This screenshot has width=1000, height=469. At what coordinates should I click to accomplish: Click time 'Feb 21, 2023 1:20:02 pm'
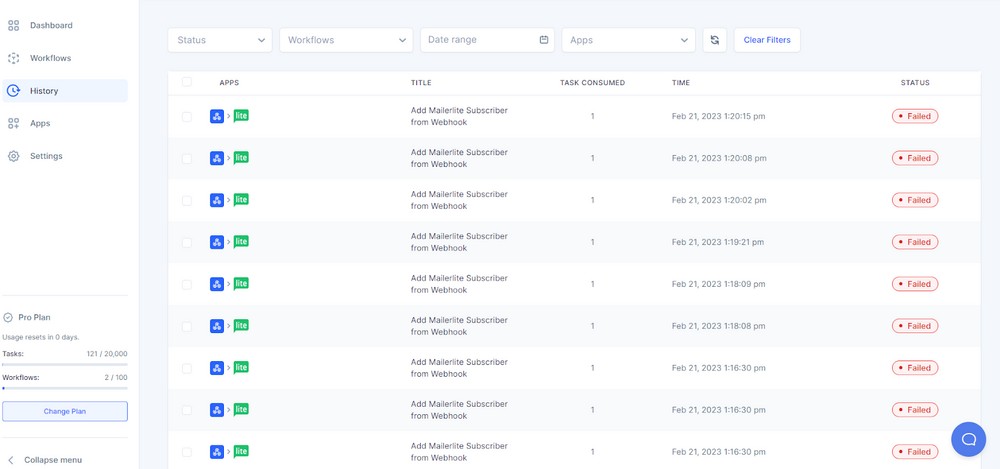pos(719,200)
